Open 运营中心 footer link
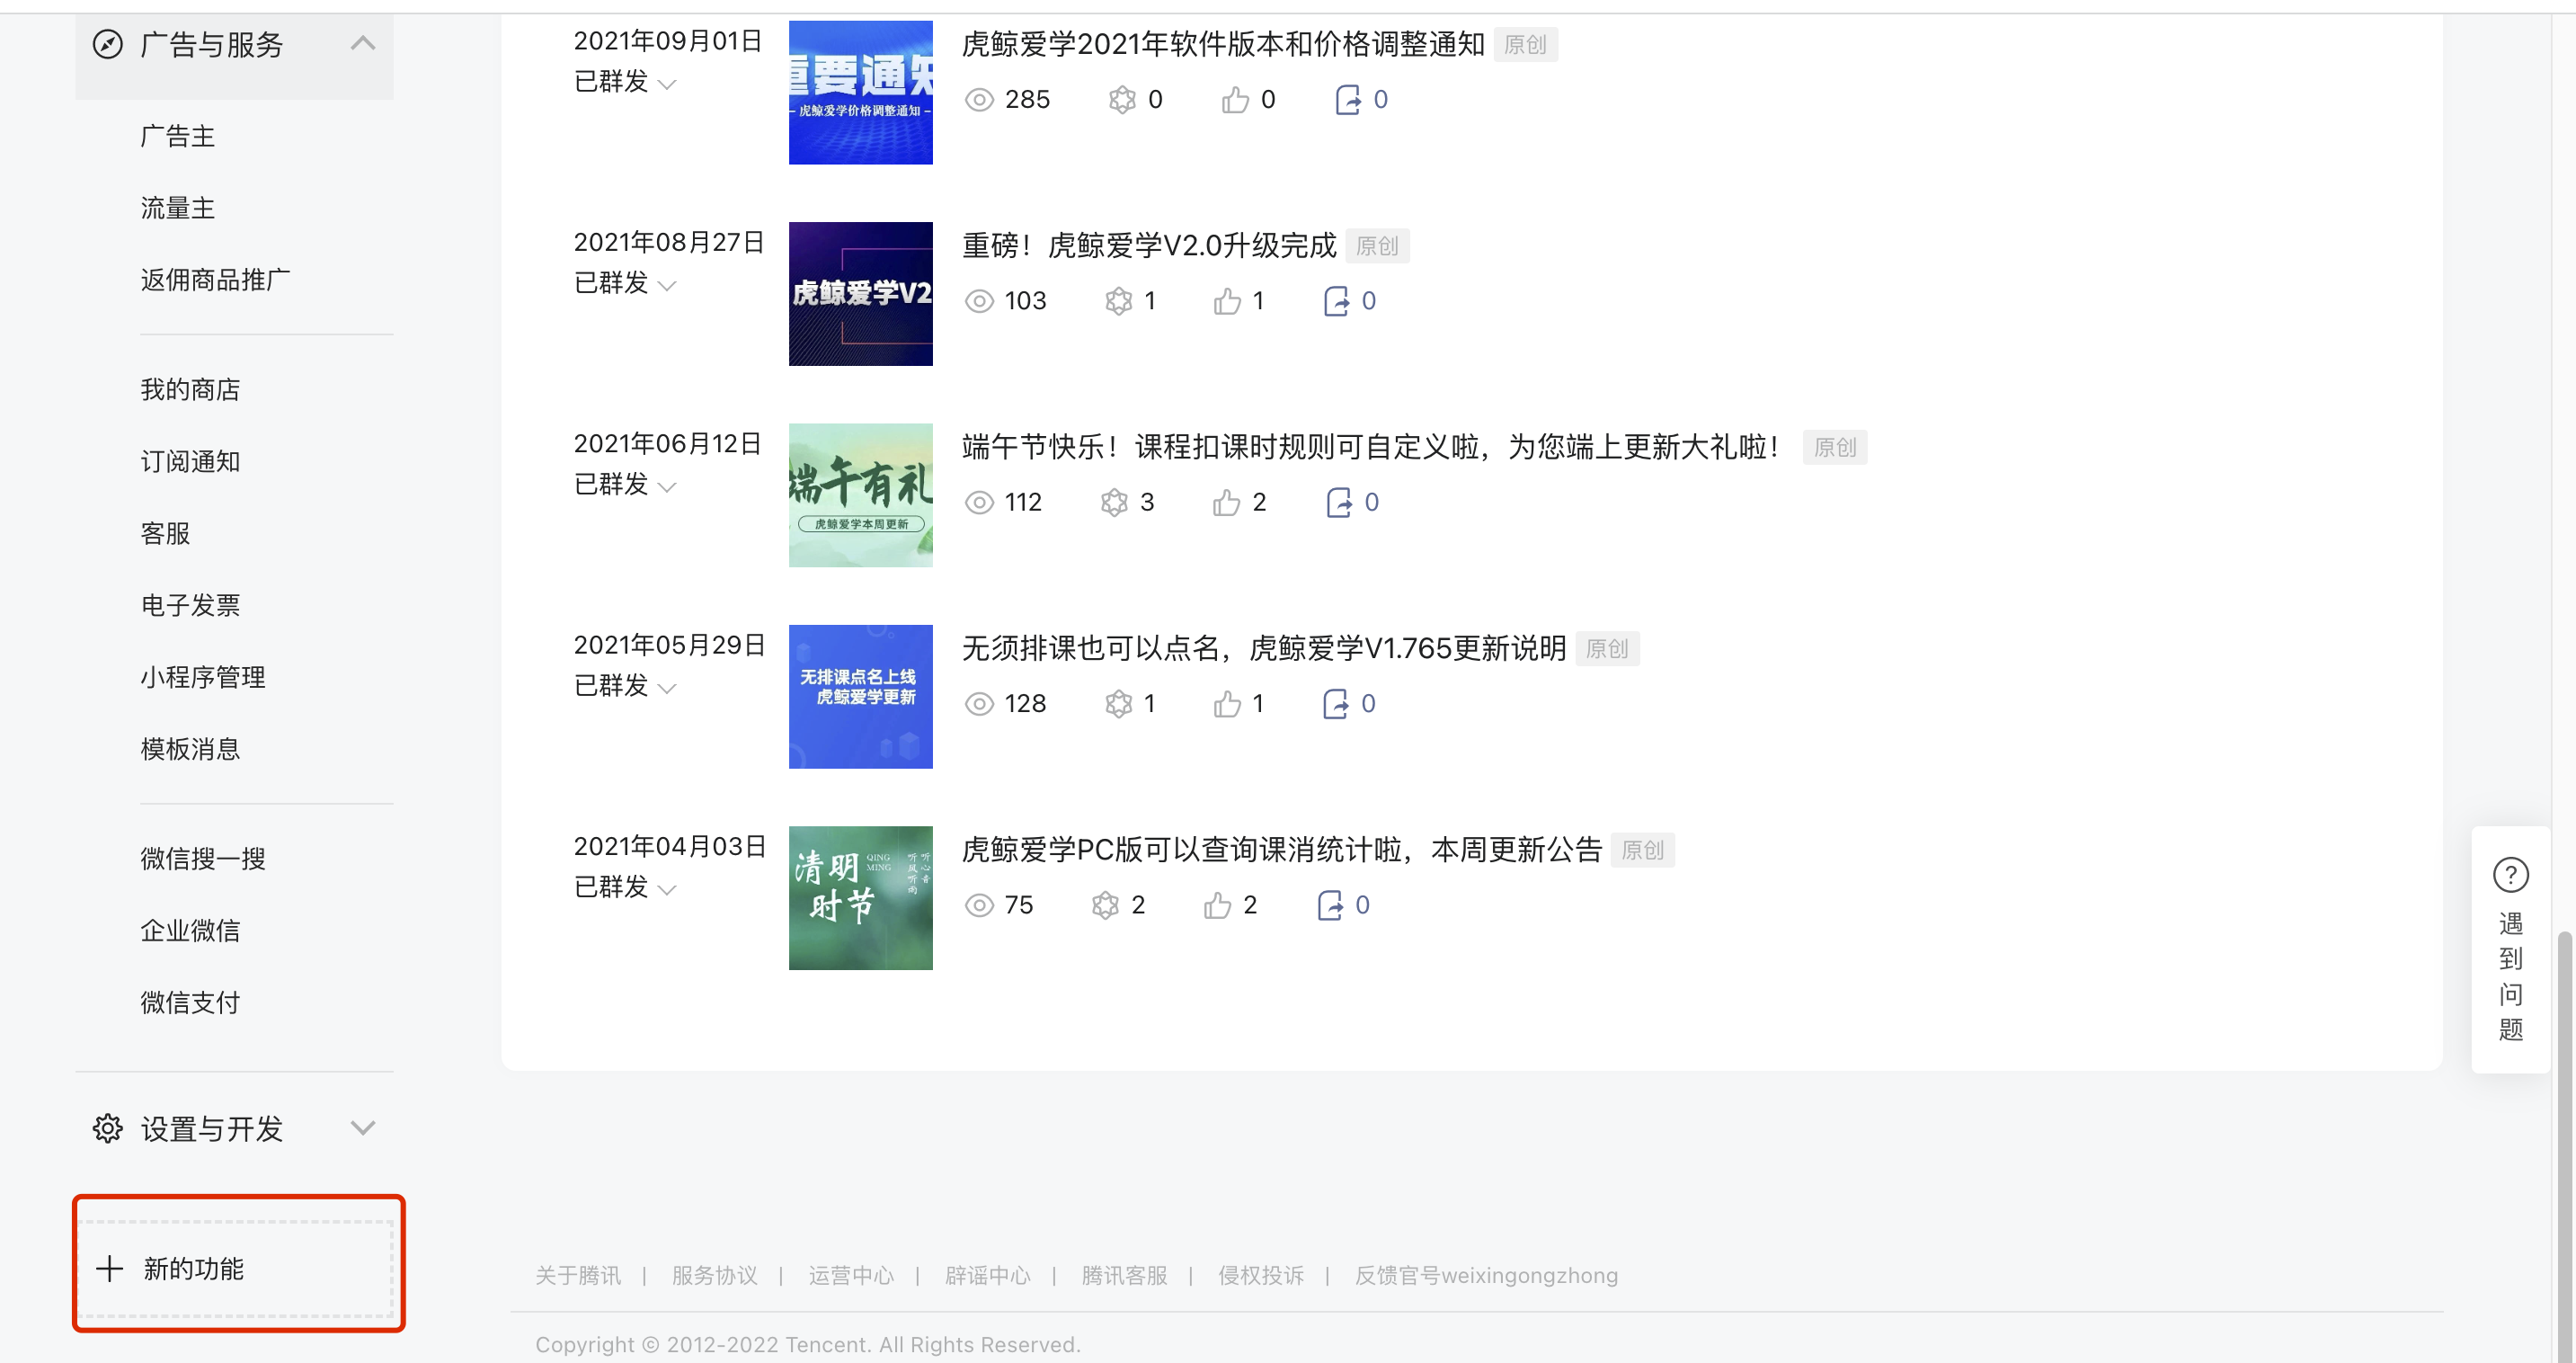 coord(851,1275)
